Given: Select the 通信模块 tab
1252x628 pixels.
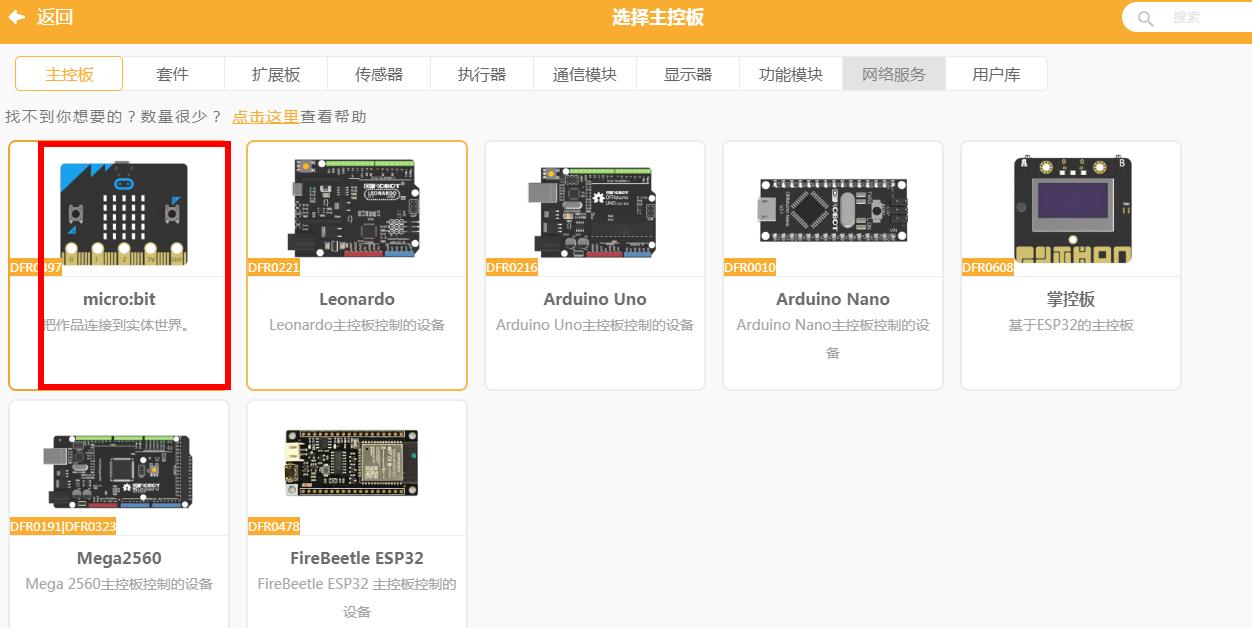Looking at the screenshot, I should pos(585,74).
